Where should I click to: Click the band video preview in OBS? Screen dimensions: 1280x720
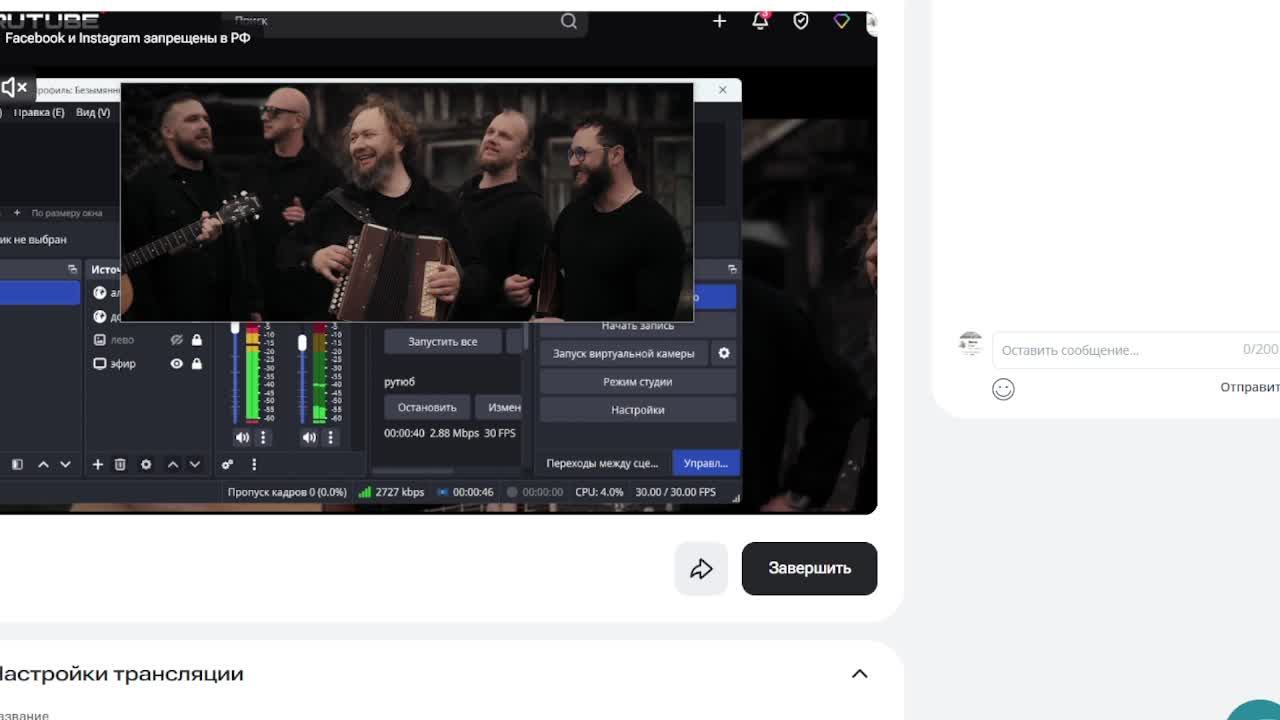[407, 203]
